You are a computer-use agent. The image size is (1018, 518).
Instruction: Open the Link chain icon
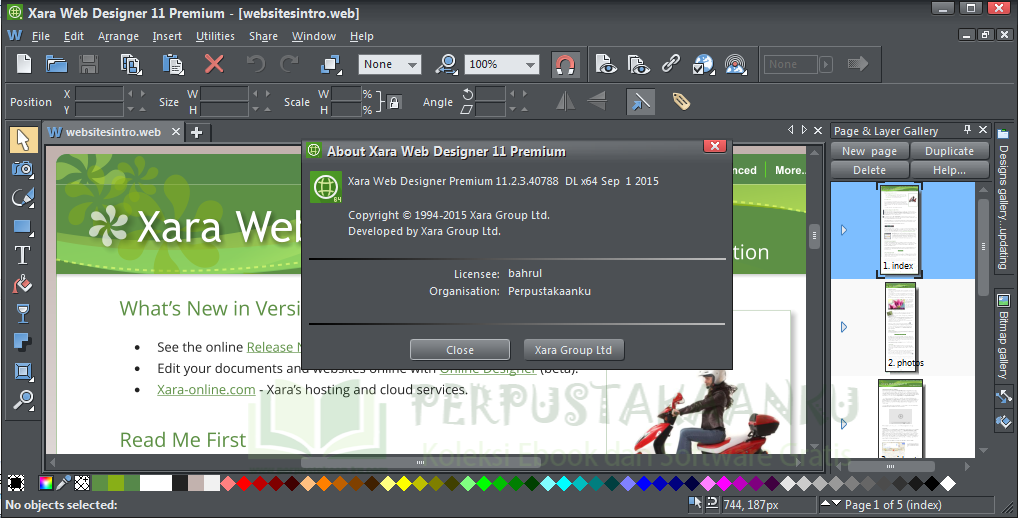pos(671,64)
